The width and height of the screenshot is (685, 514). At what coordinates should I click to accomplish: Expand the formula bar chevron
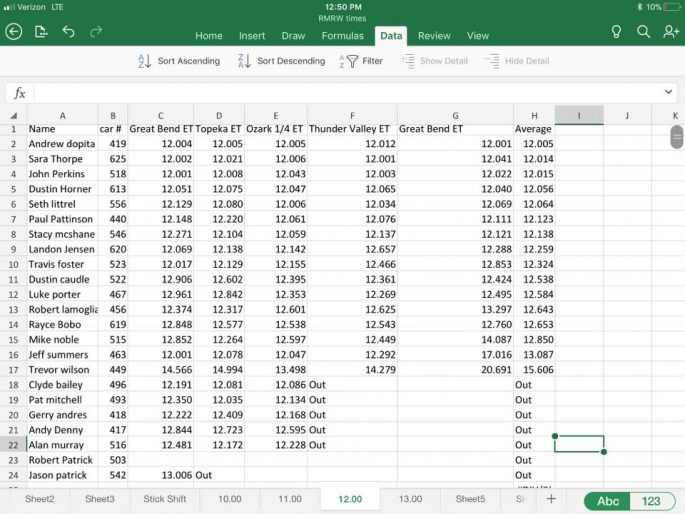[668, 92]
